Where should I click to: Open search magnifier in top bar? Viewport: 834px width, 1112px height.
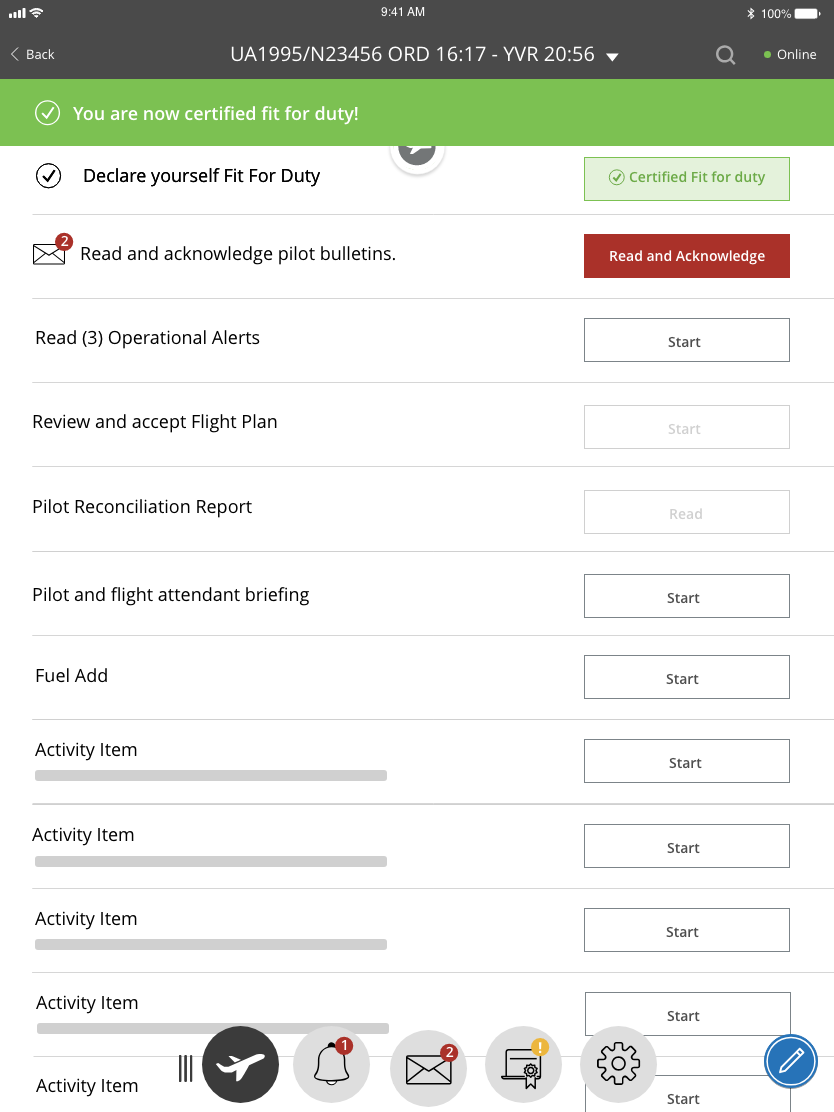(725, 55)
